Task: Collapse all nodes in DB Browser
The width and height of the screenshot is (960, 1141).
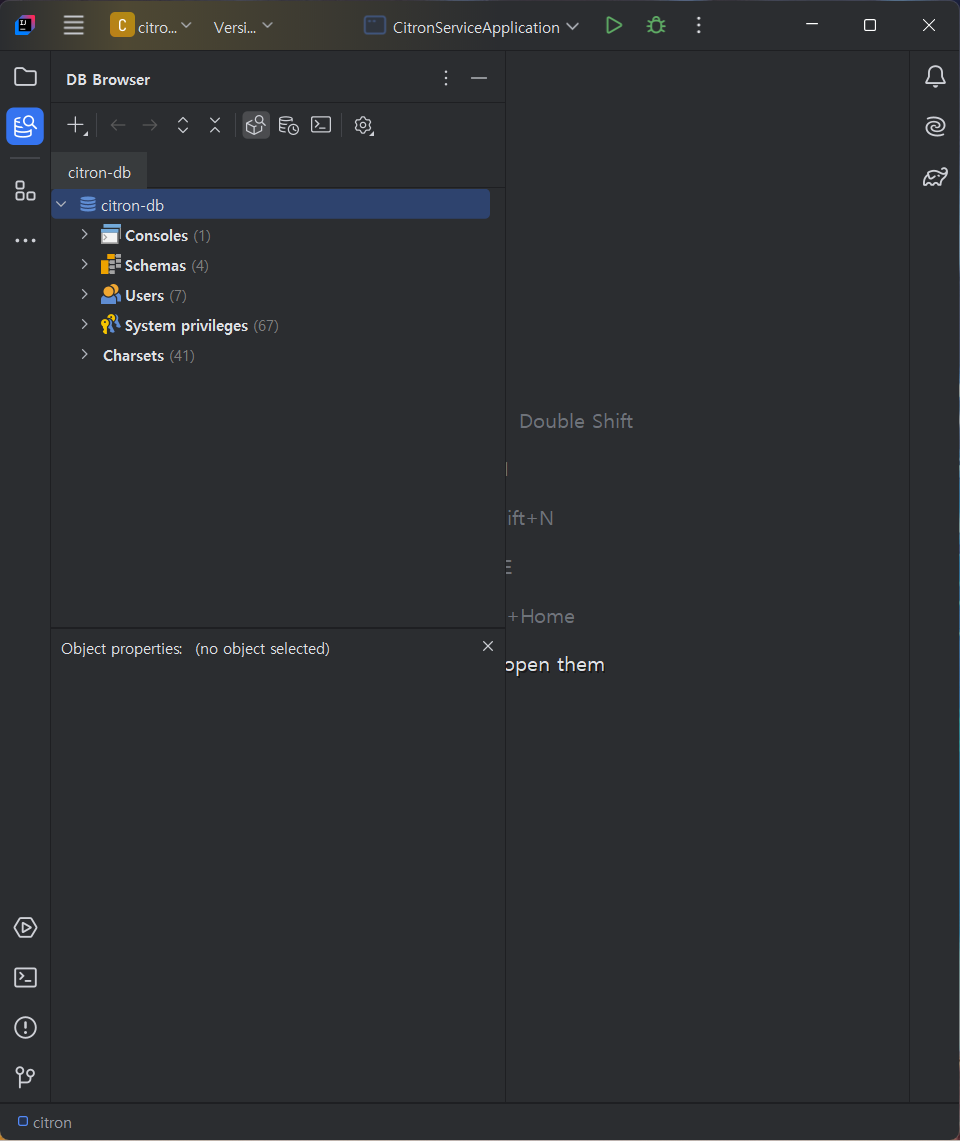Action: (215, 125)
